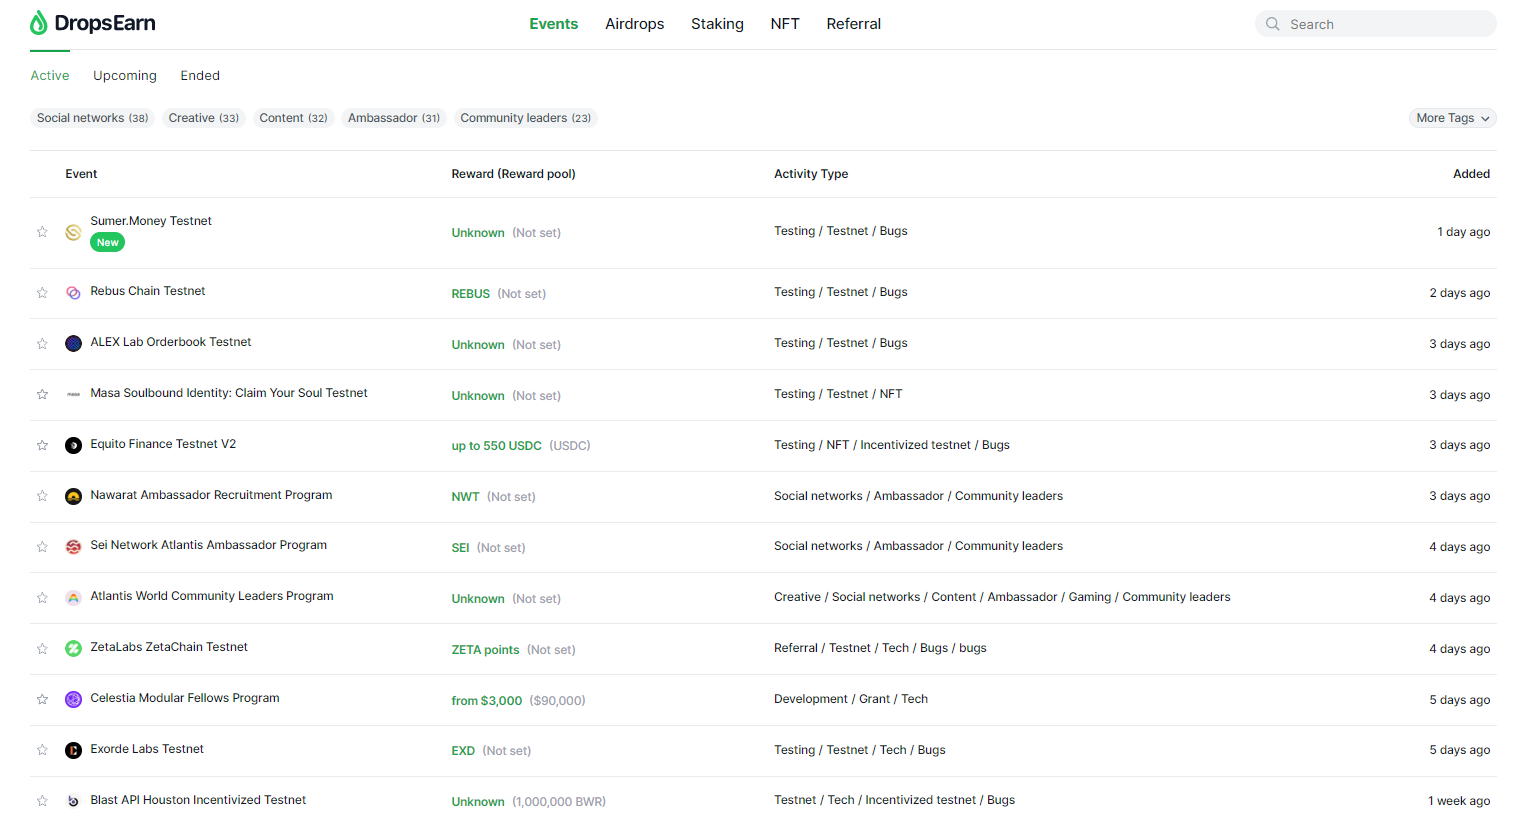Open Blast API Houston project icon
Image resolution: width=1540 pixels, height=825 pixels.
[73, 801]
